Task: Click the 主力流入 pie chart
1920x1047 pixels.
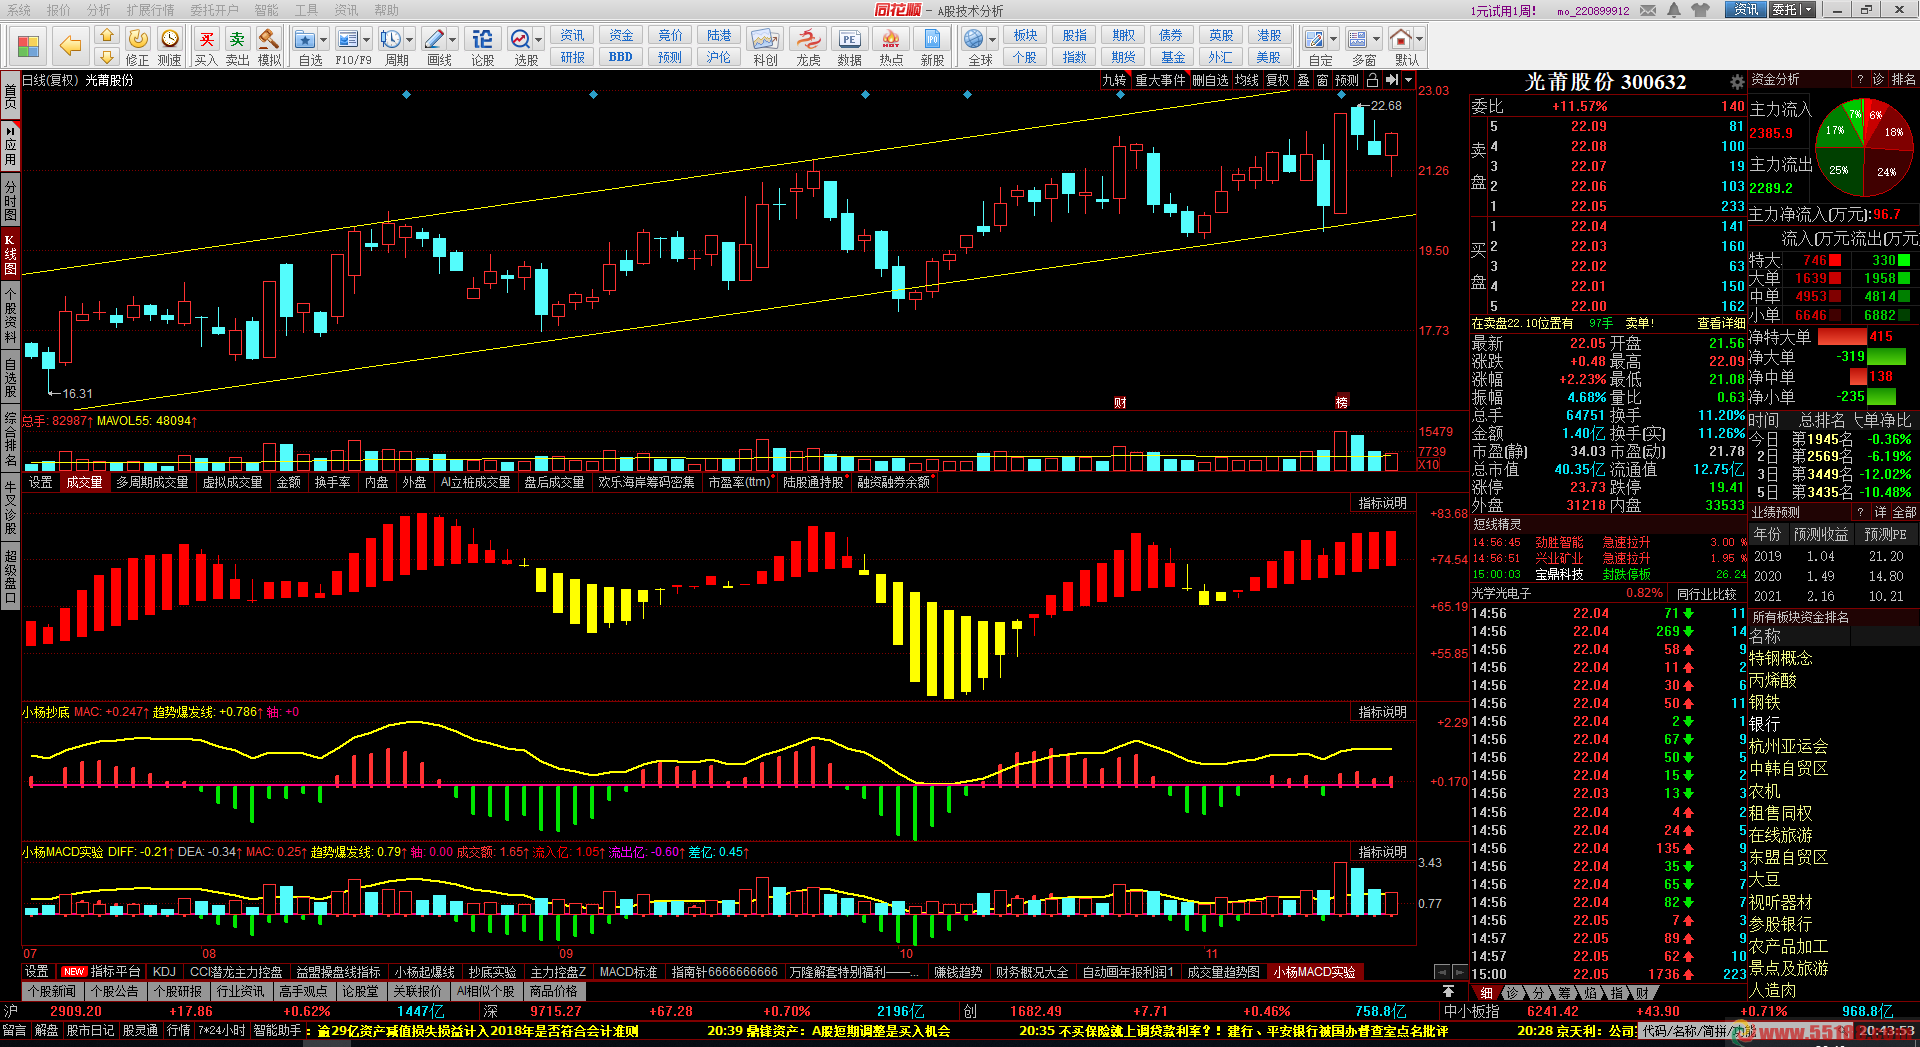Action: [x=1864, y=148]
